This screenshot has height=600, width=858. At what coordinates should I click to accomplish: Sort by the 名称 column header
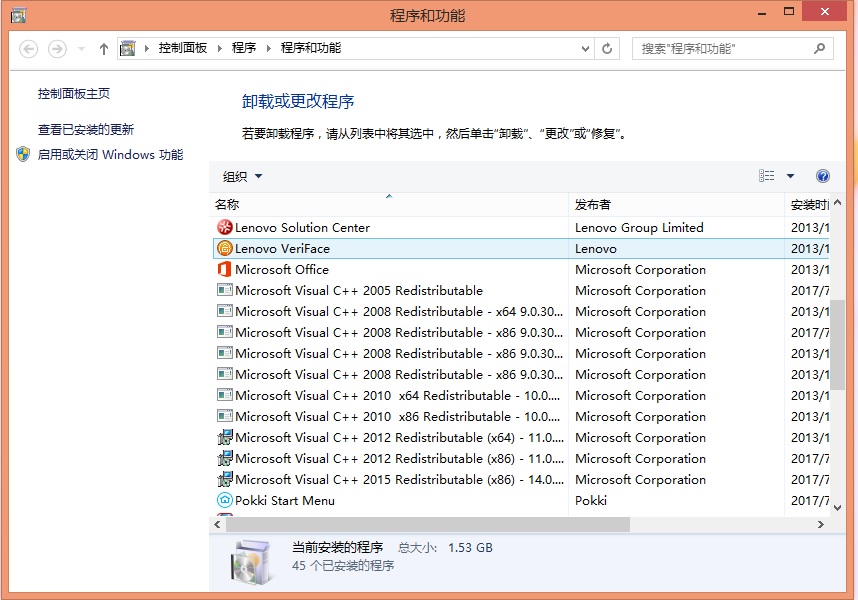(x=389, y=204)
